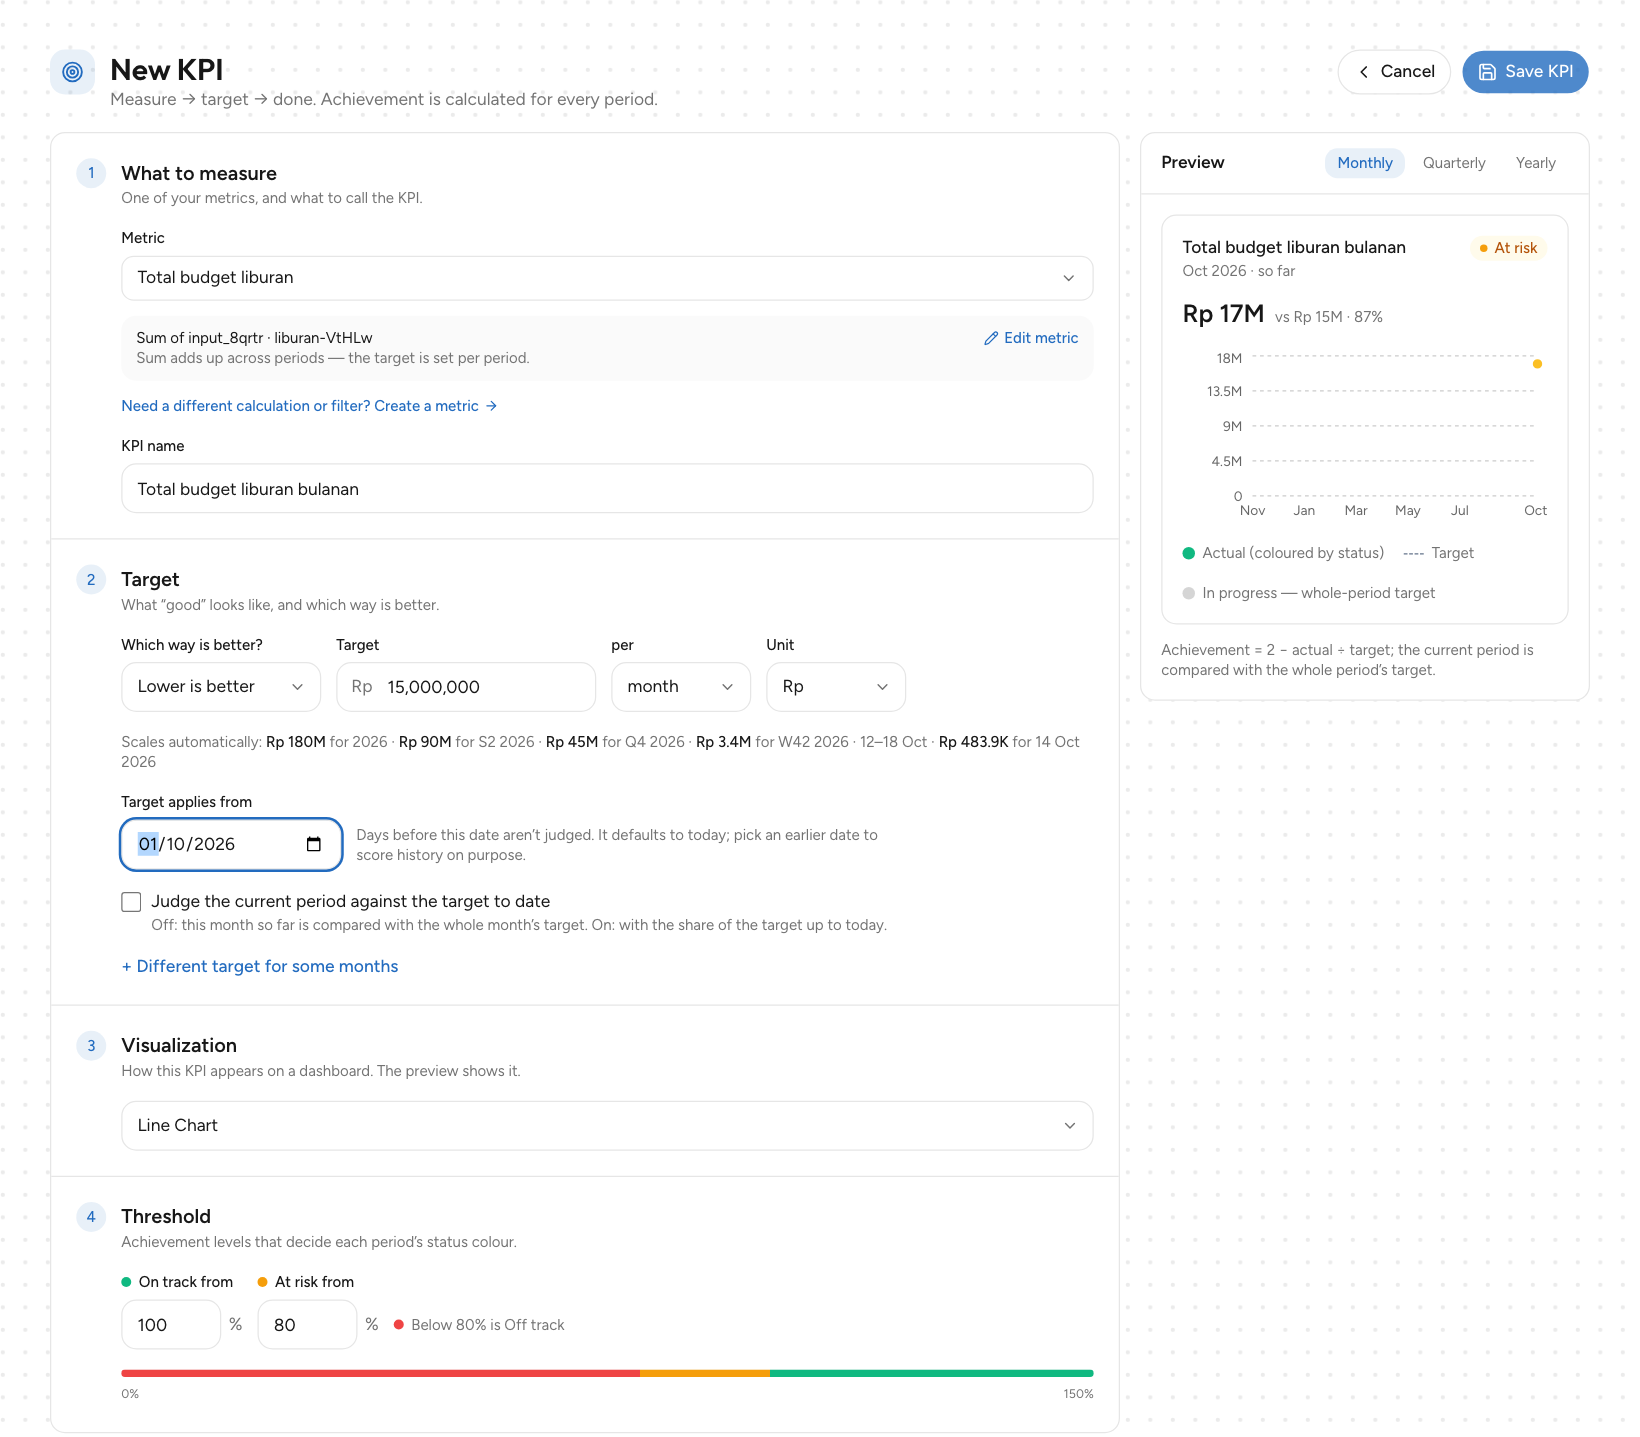The image size is (1640, 1437).
Task: Click the threshold colour bar
Action: [607, 1374]
